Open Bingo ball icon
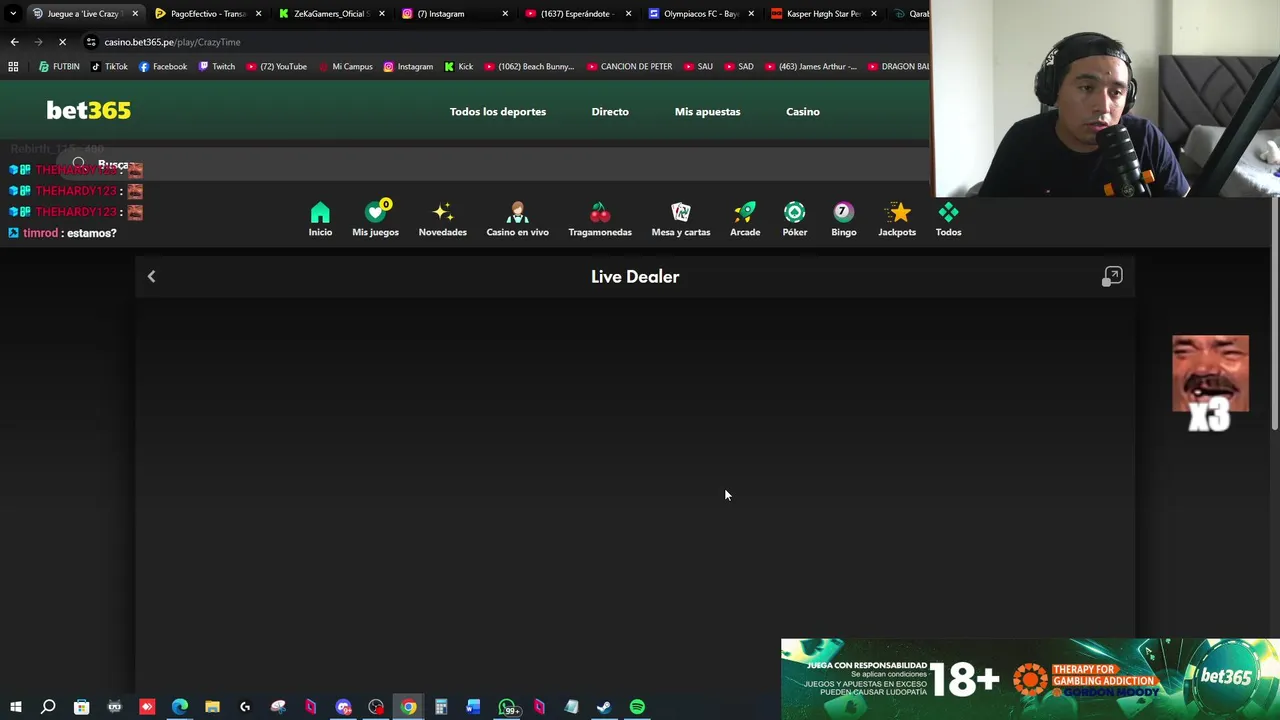This screenshot has width=1280, height=720. 844,219
